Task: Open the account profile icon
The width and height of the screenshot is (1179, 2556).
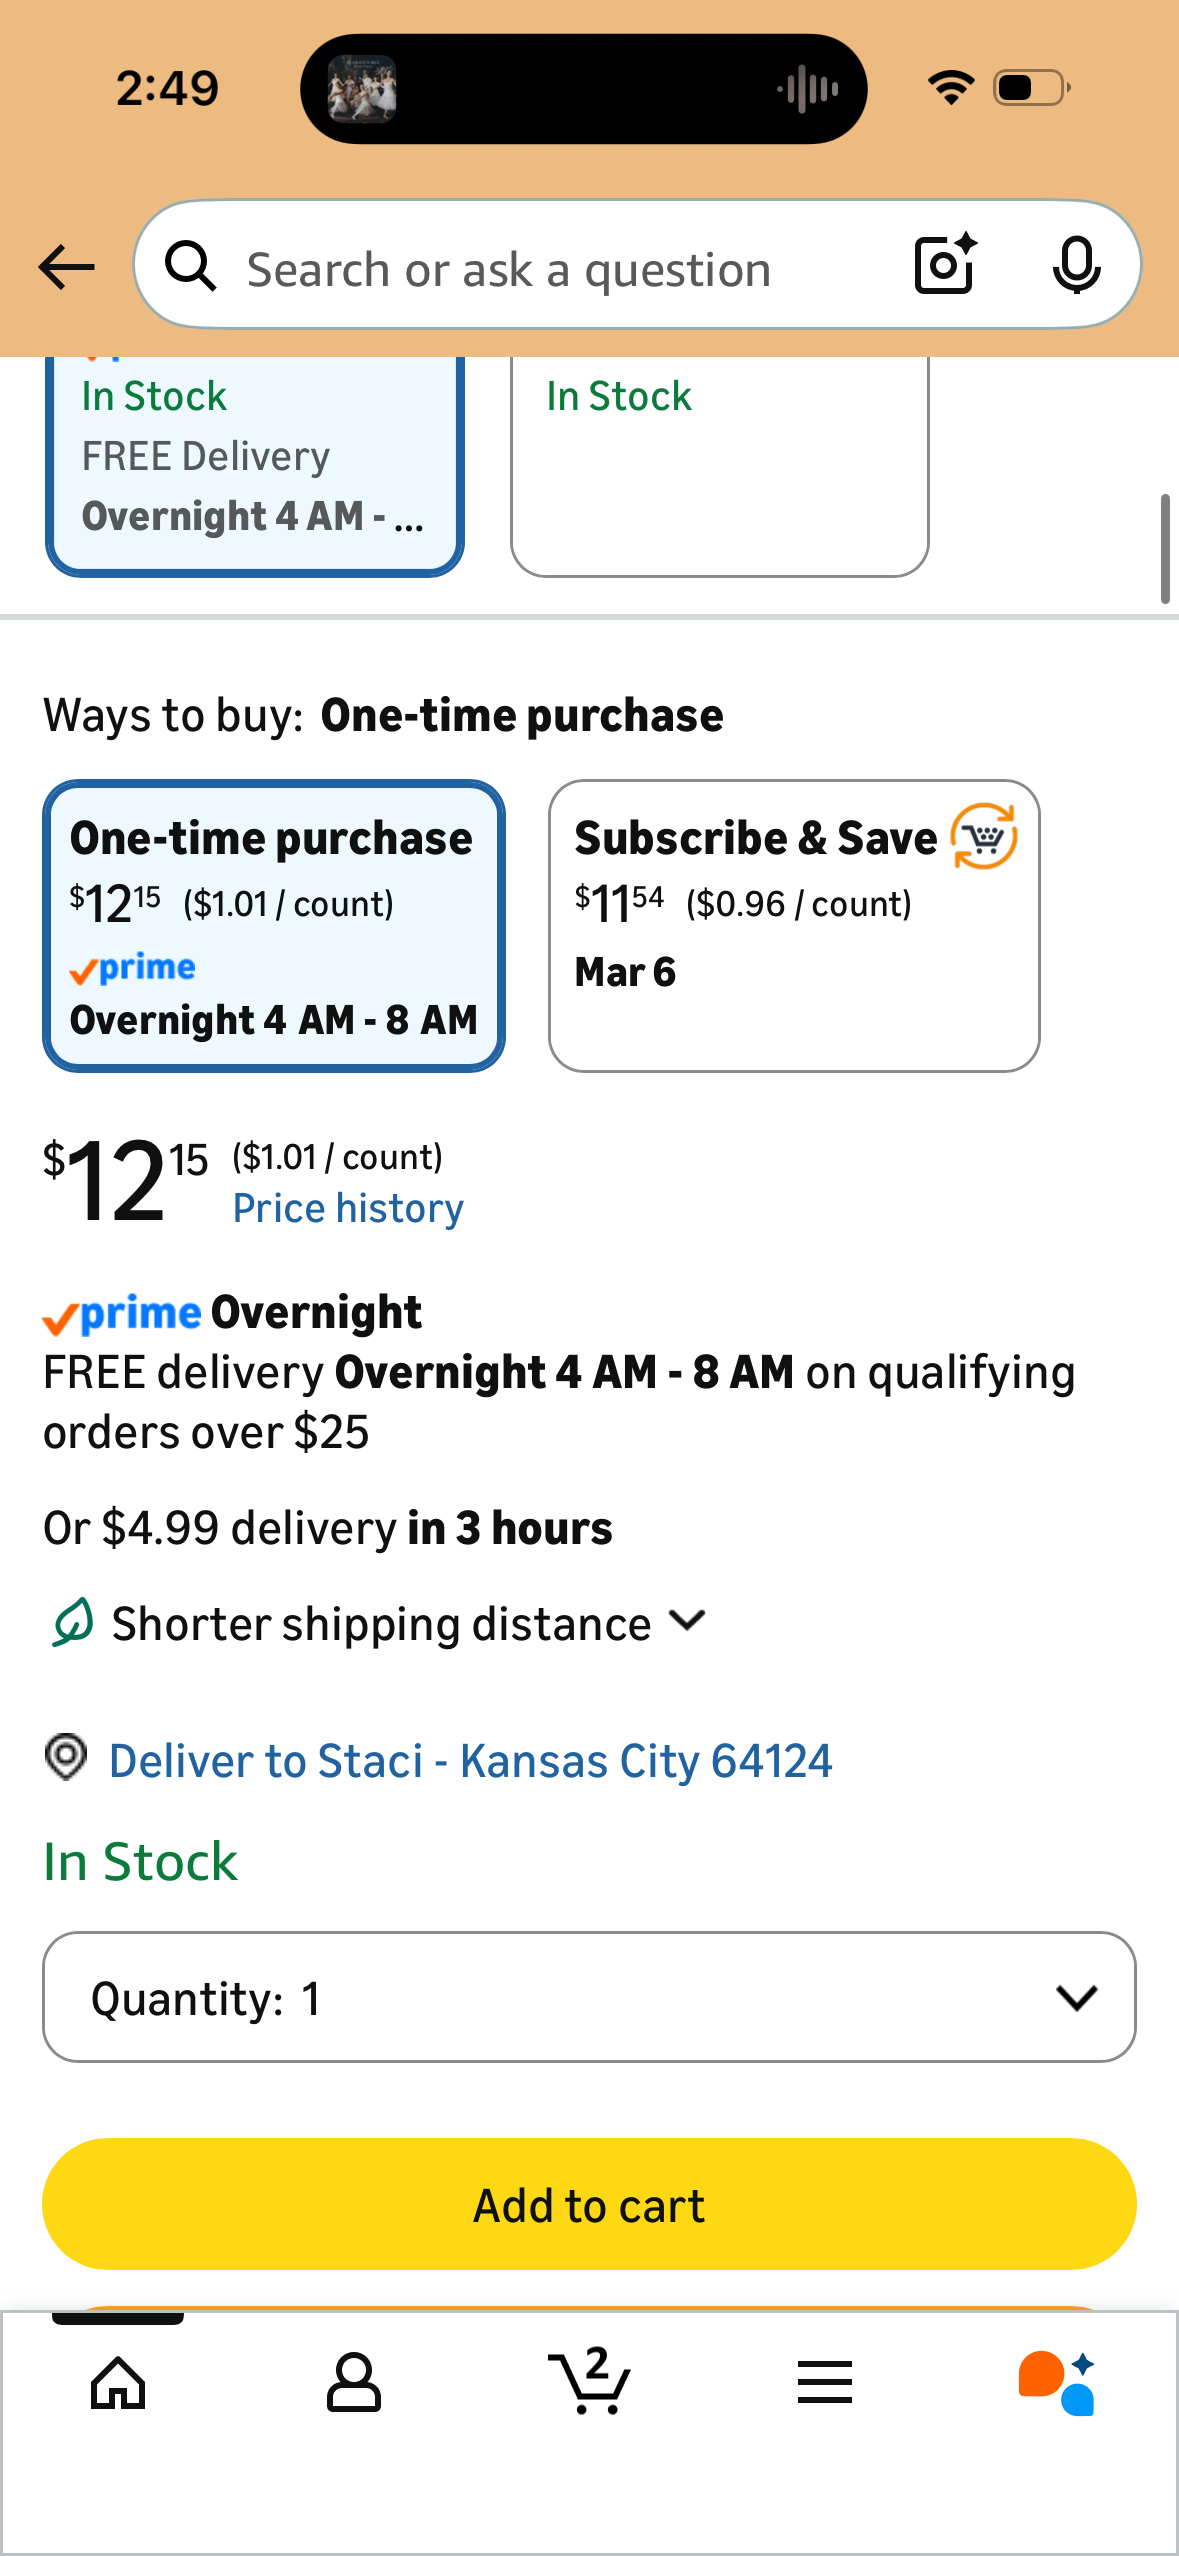Action: [354, 2383]
